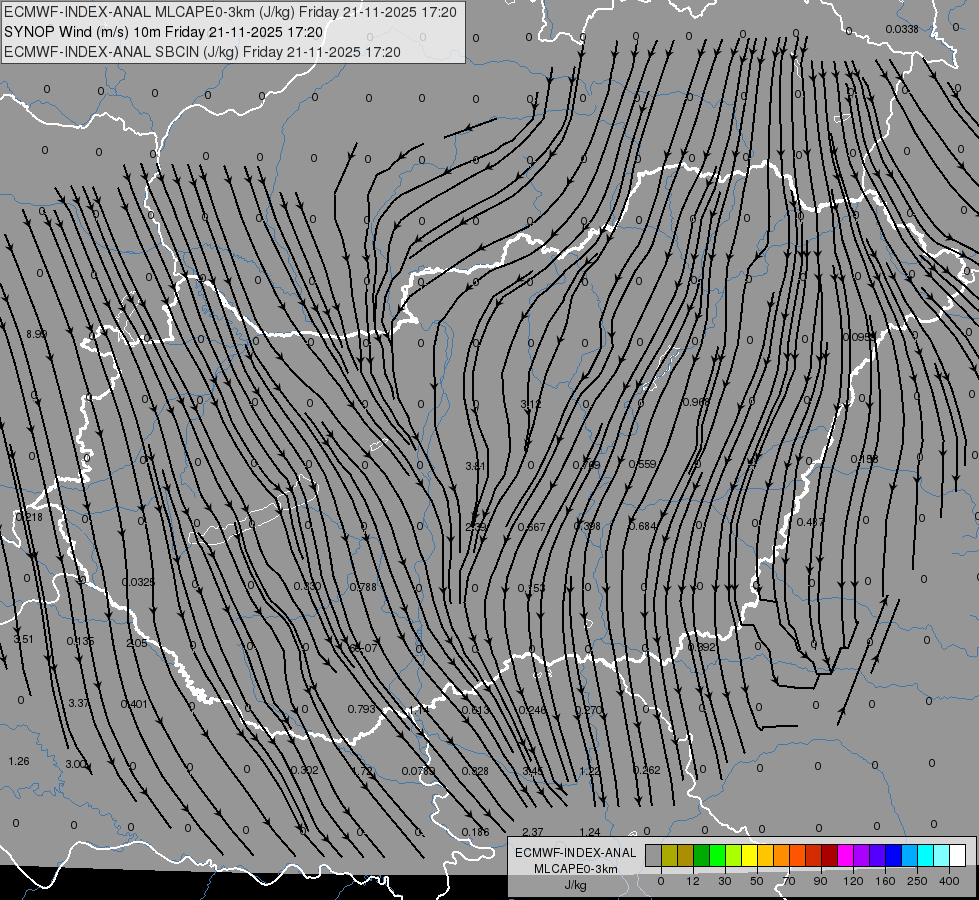Click the MLCAPE0-3km legend label

(576, 869)
